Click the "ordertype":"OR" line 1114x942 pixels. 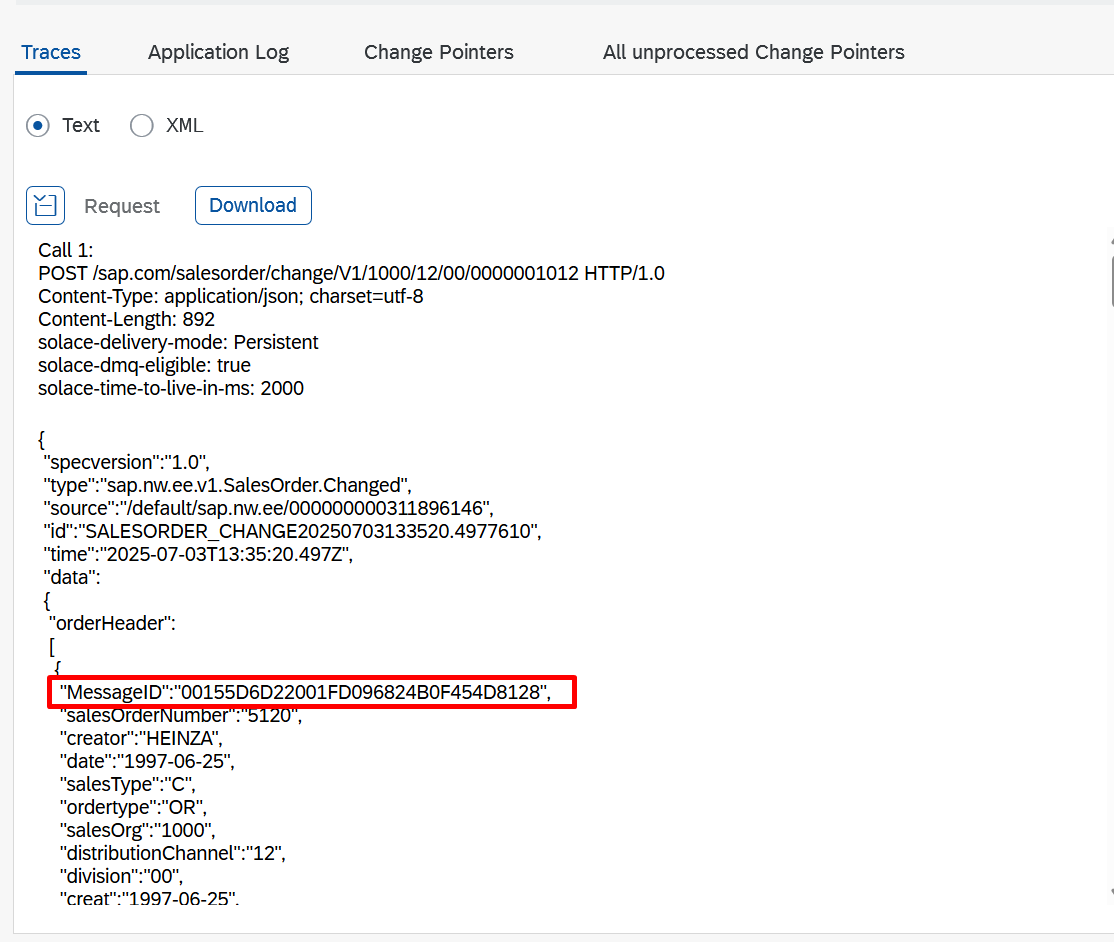[134, 807]
